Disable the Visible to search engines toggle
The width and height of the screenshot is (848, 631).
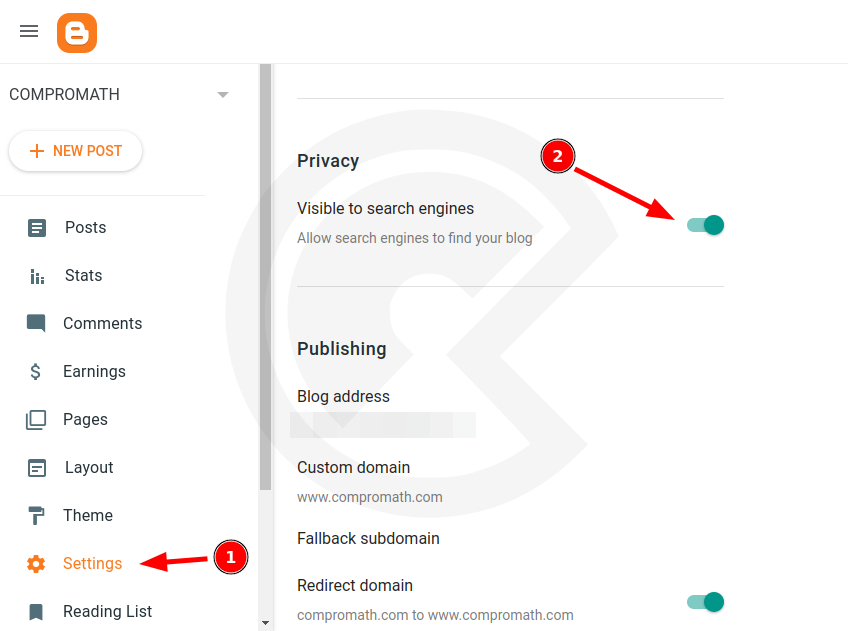705,225
